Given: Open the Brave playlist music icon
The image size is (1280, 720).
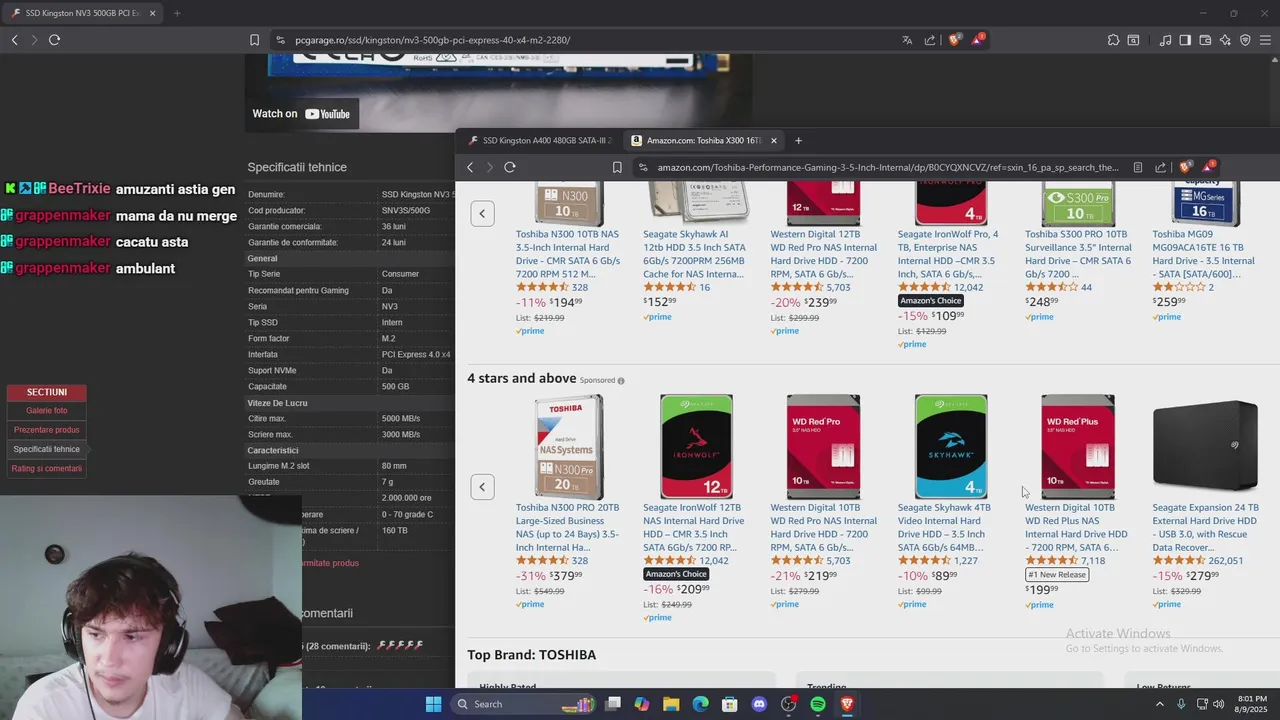Looking at the screenshot, I should [1165, 40].
